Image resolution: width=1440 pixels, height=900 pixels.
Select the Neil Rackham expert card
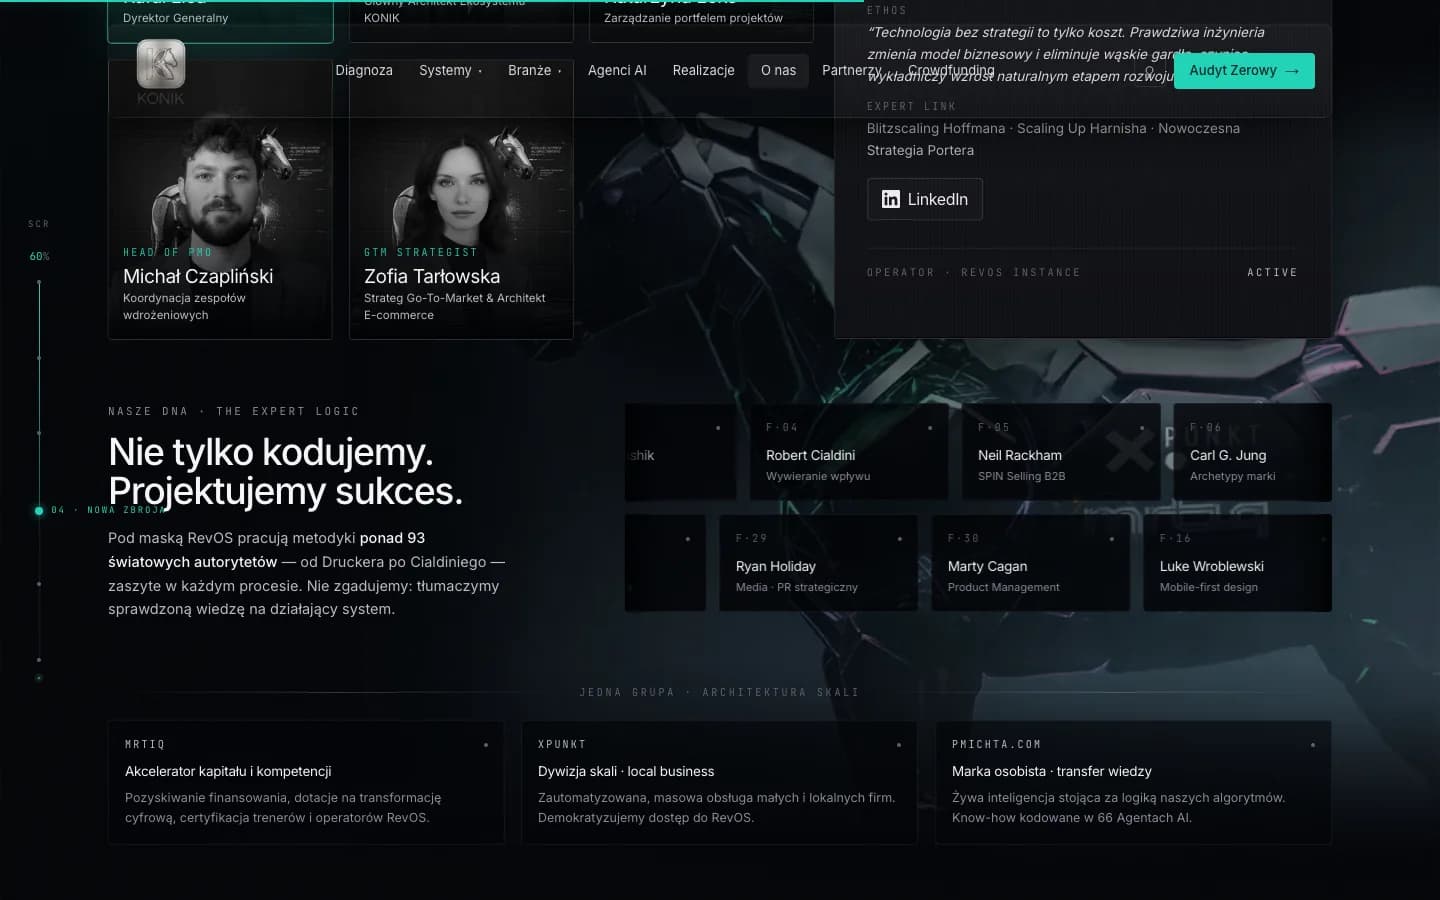1061,452
